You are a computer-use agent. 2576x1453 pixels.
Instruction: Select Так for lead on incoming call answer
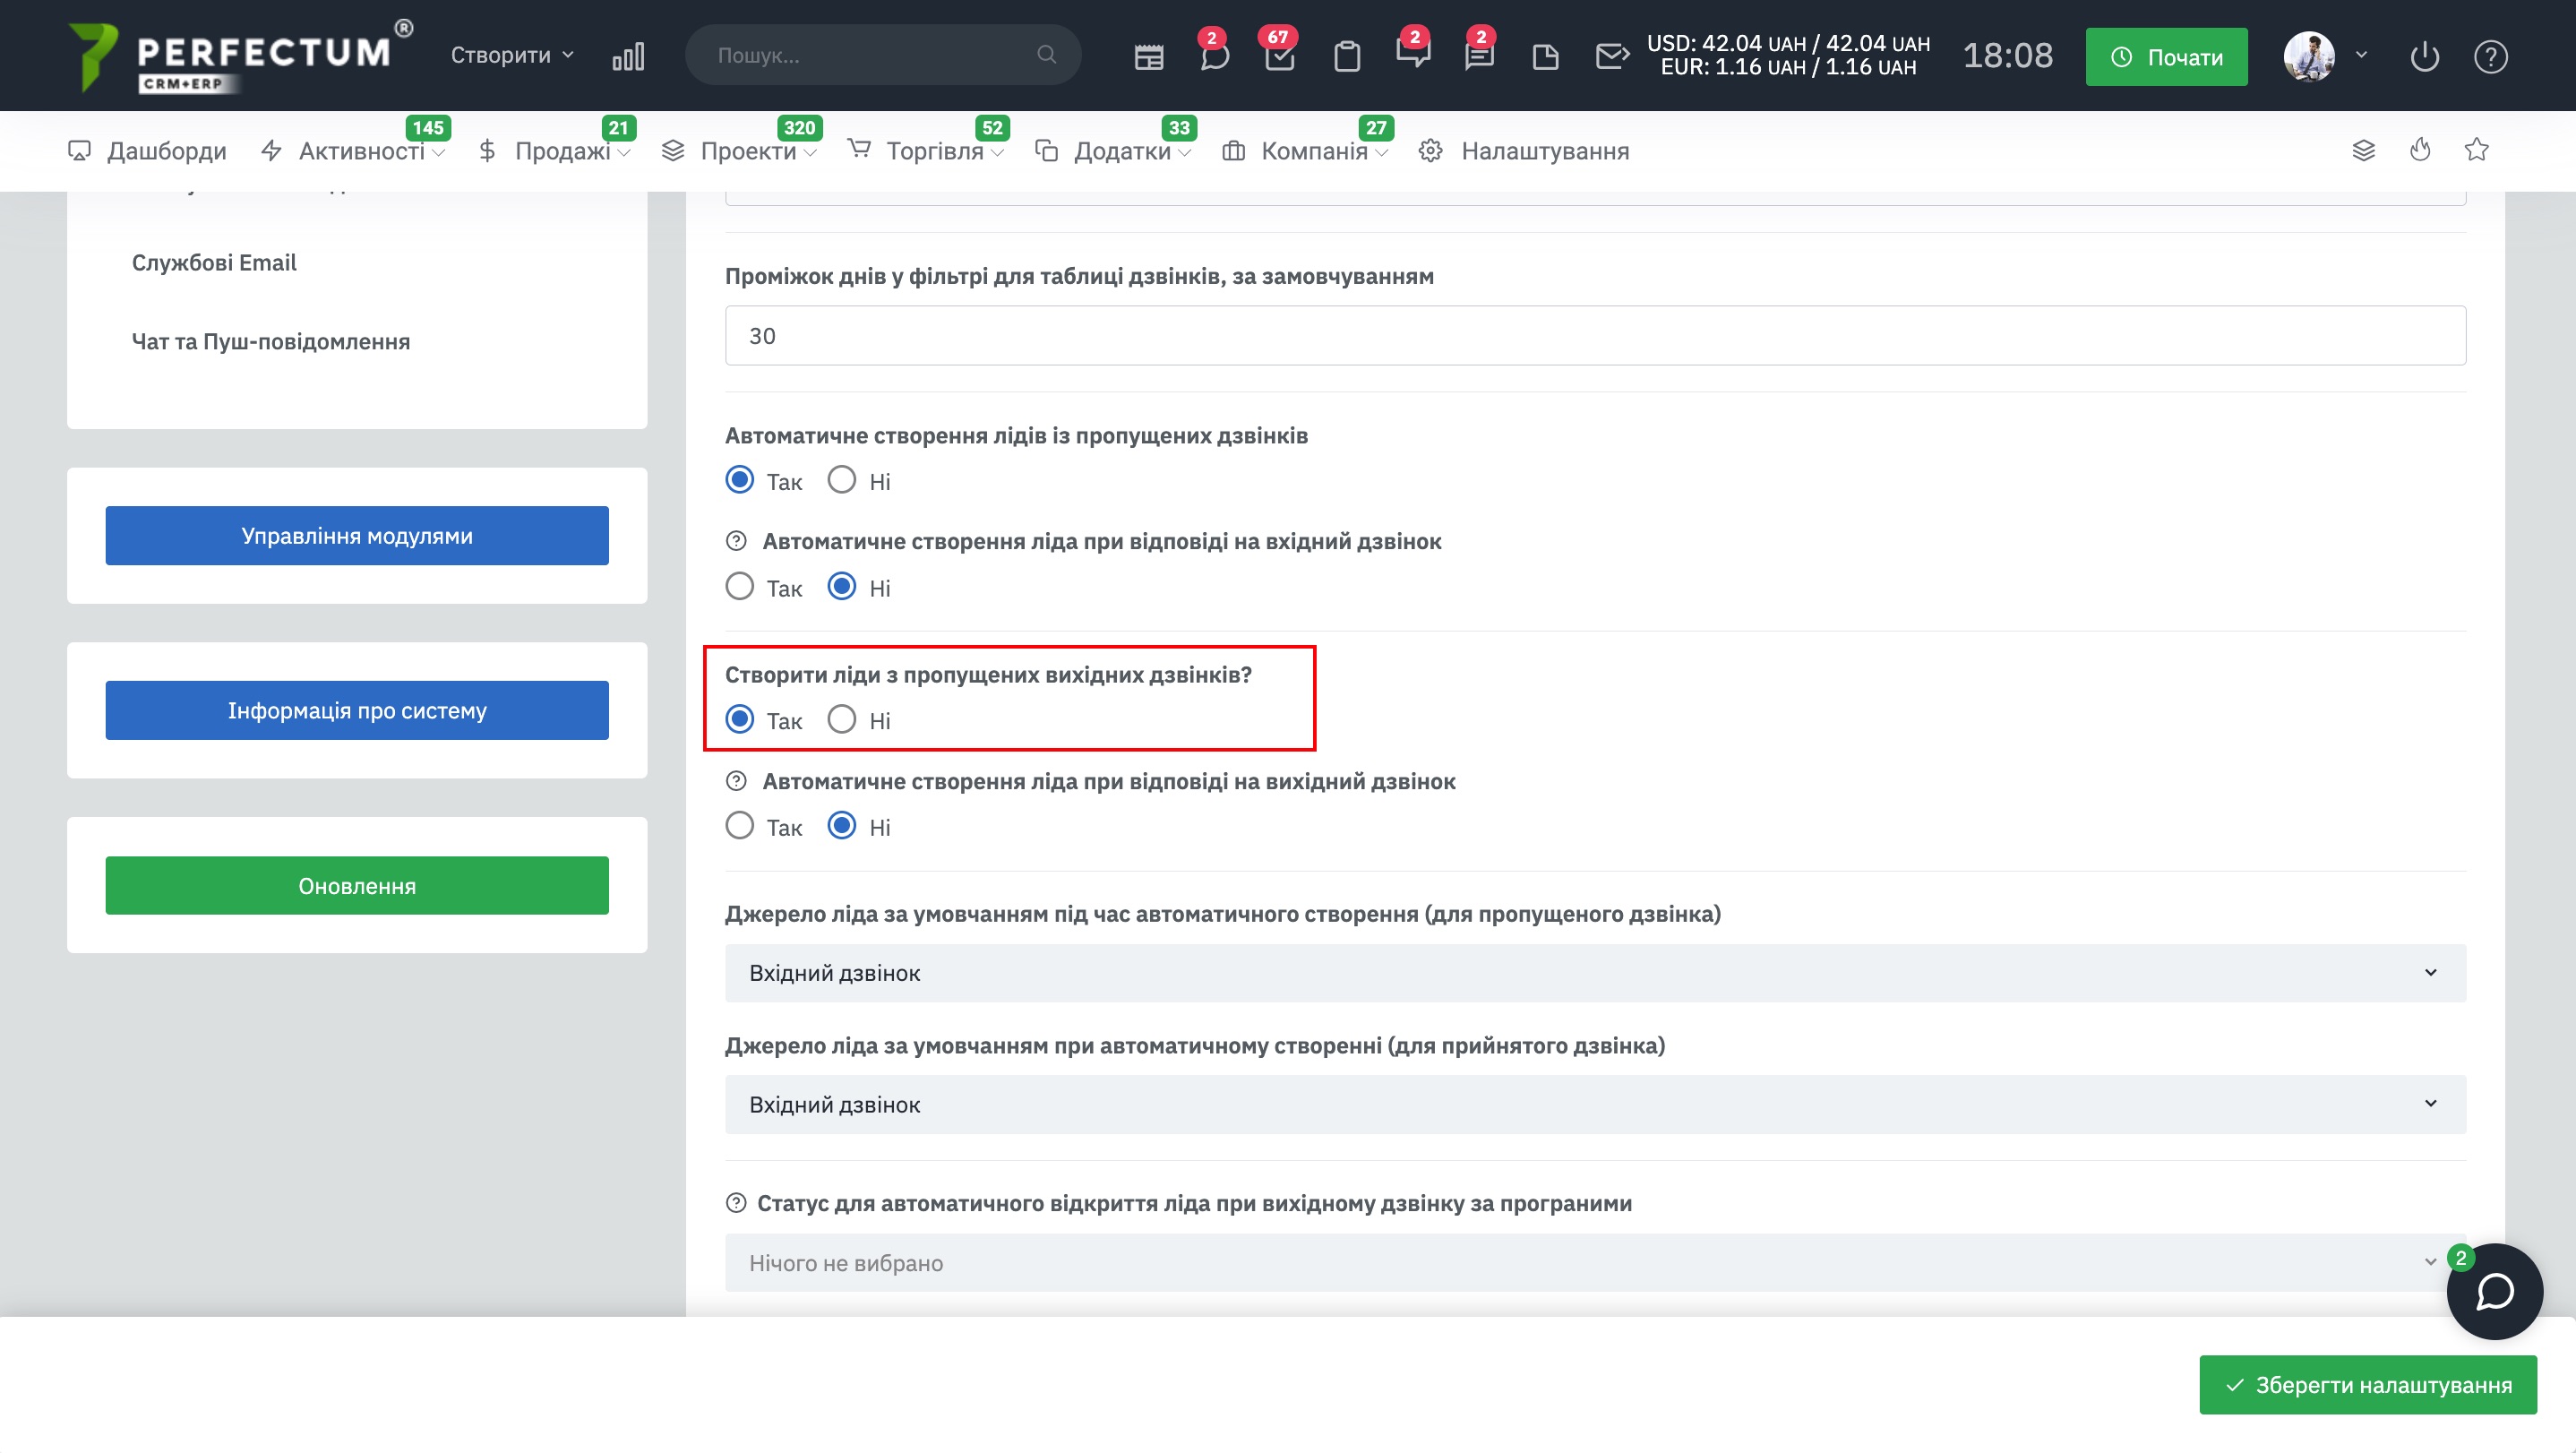click(x=740, y=587)
